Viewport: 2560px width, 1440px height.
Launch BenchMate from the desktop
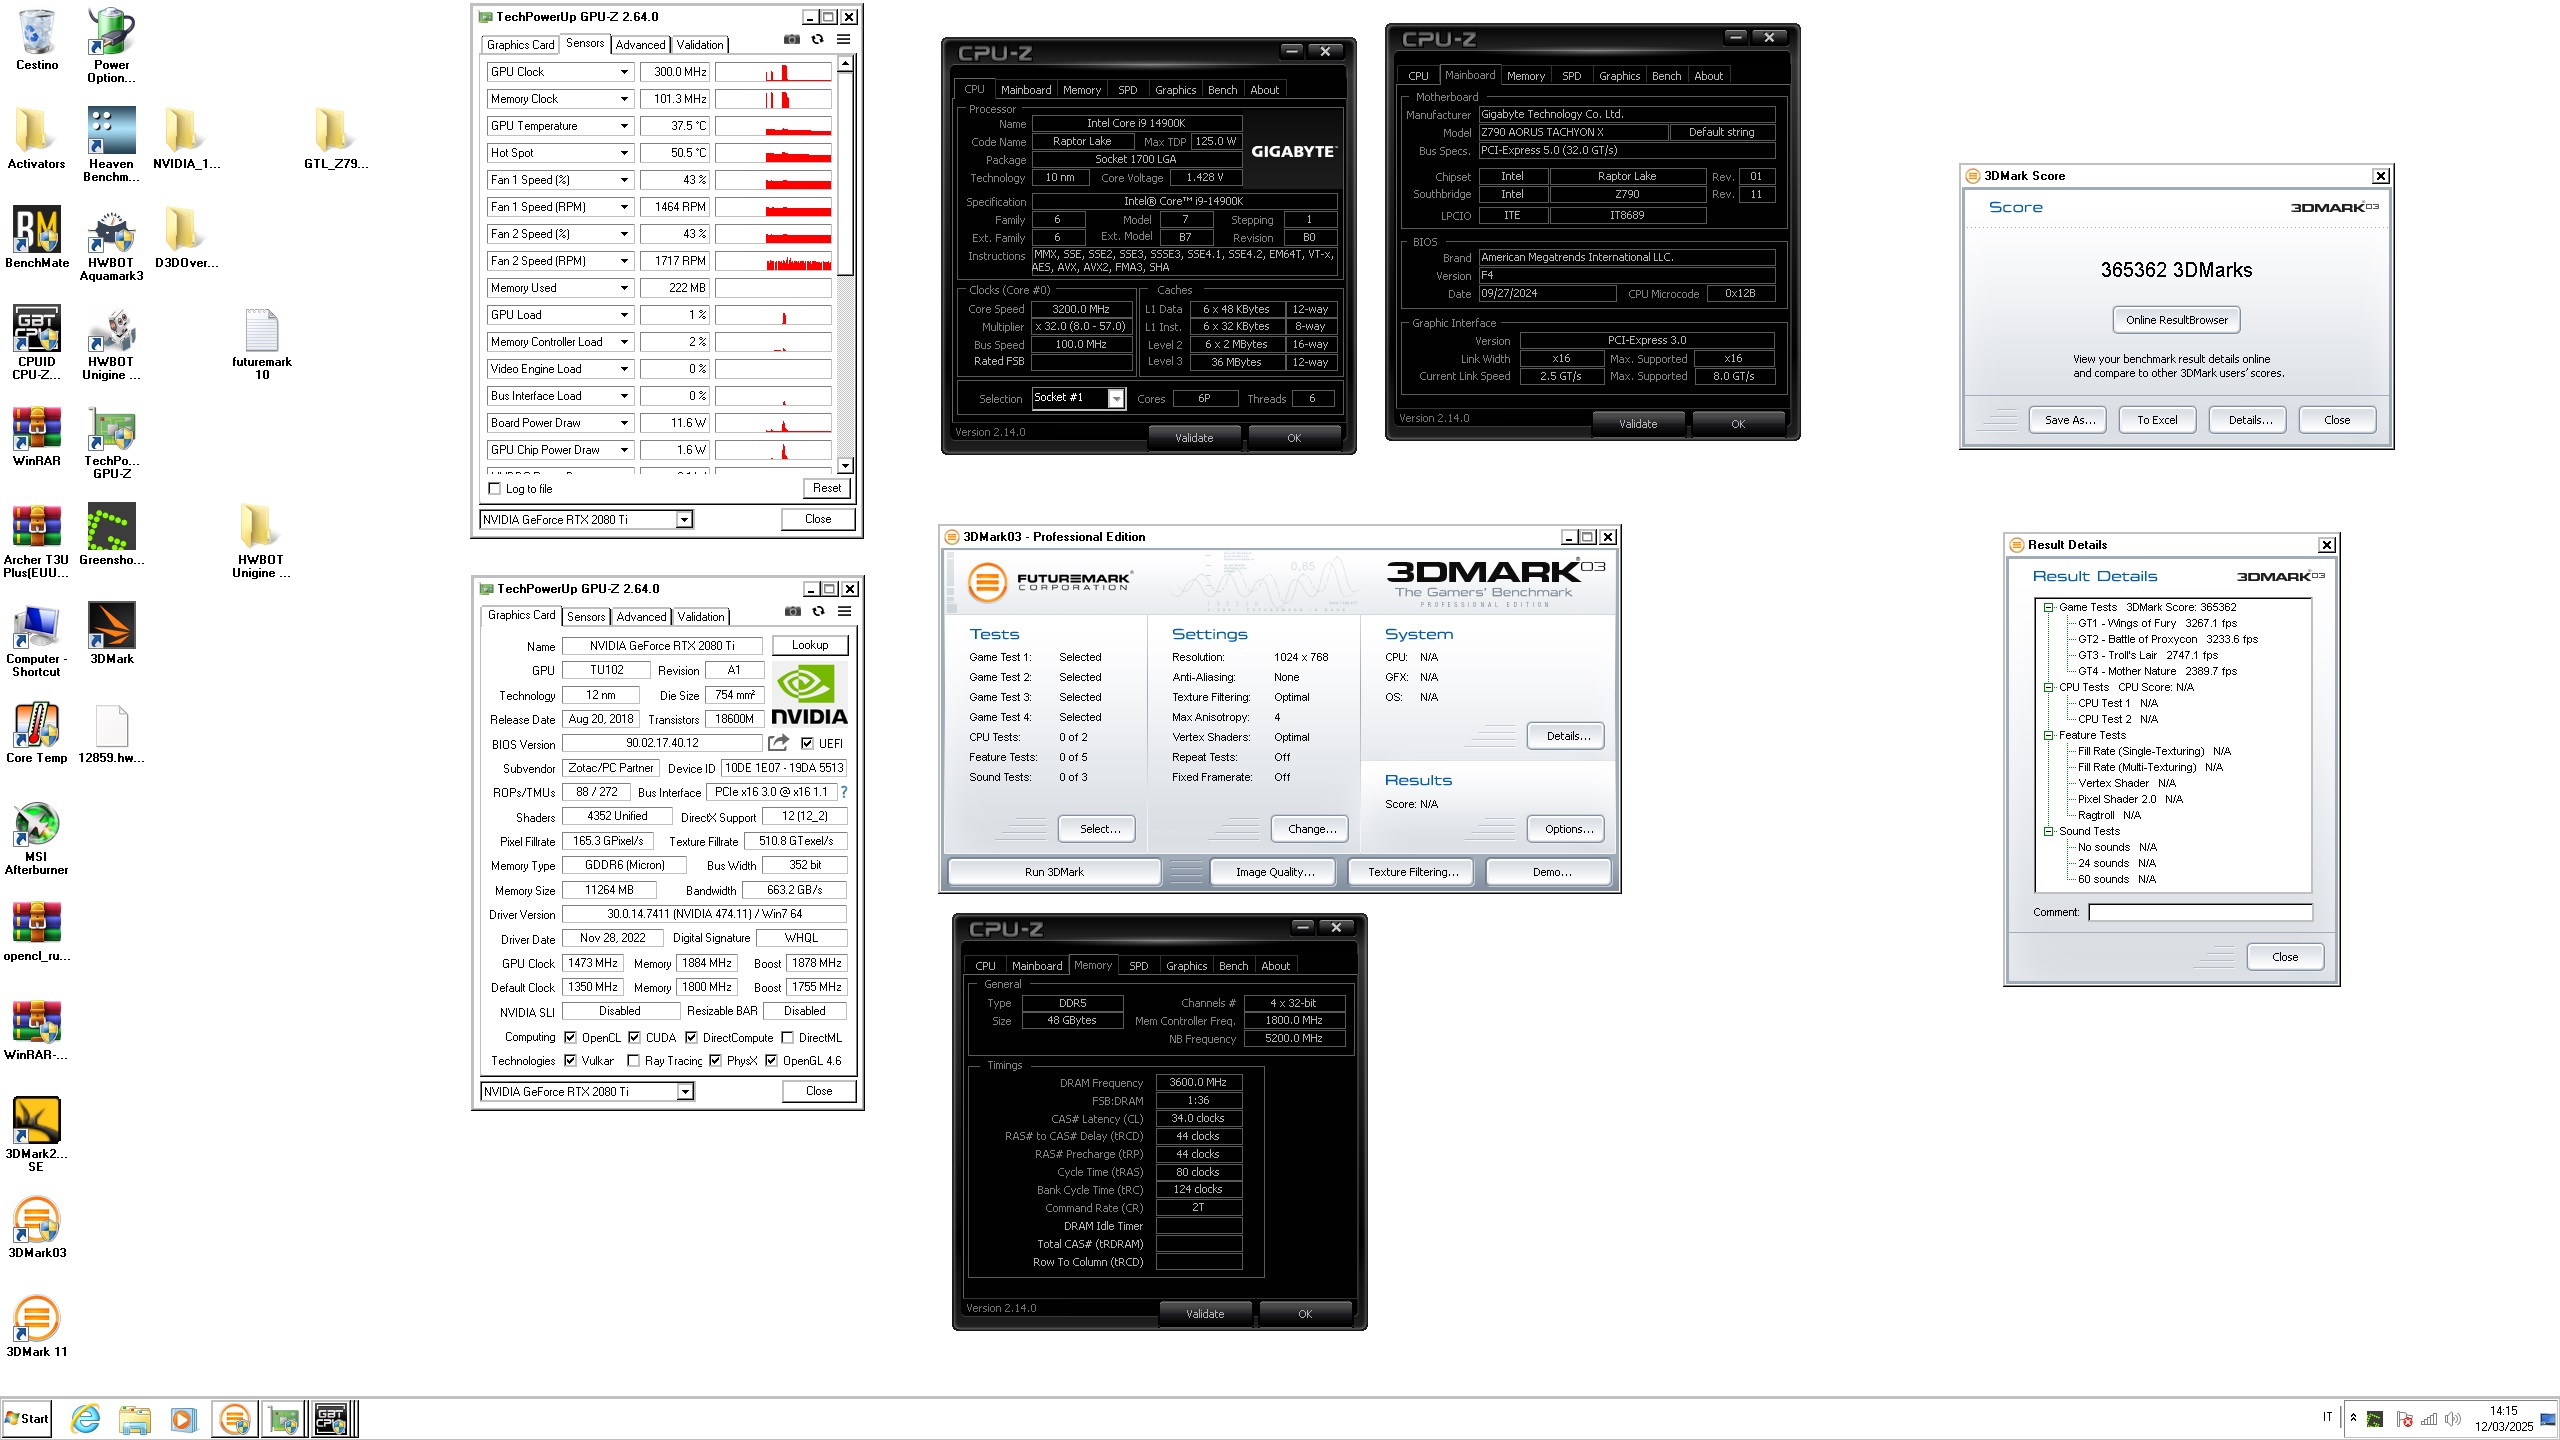37,237
